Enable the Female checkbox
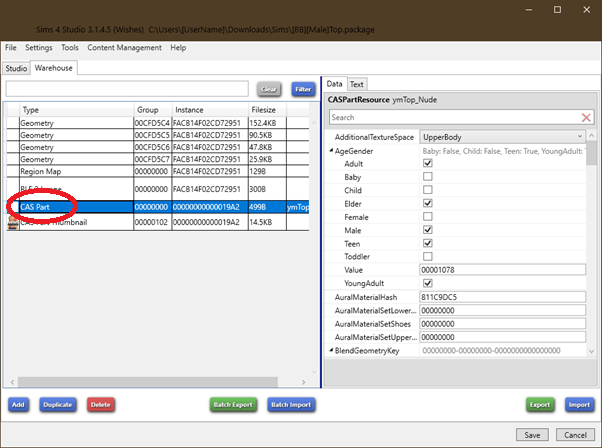Viewport: 602px width, 448px height. click(427, 217)
